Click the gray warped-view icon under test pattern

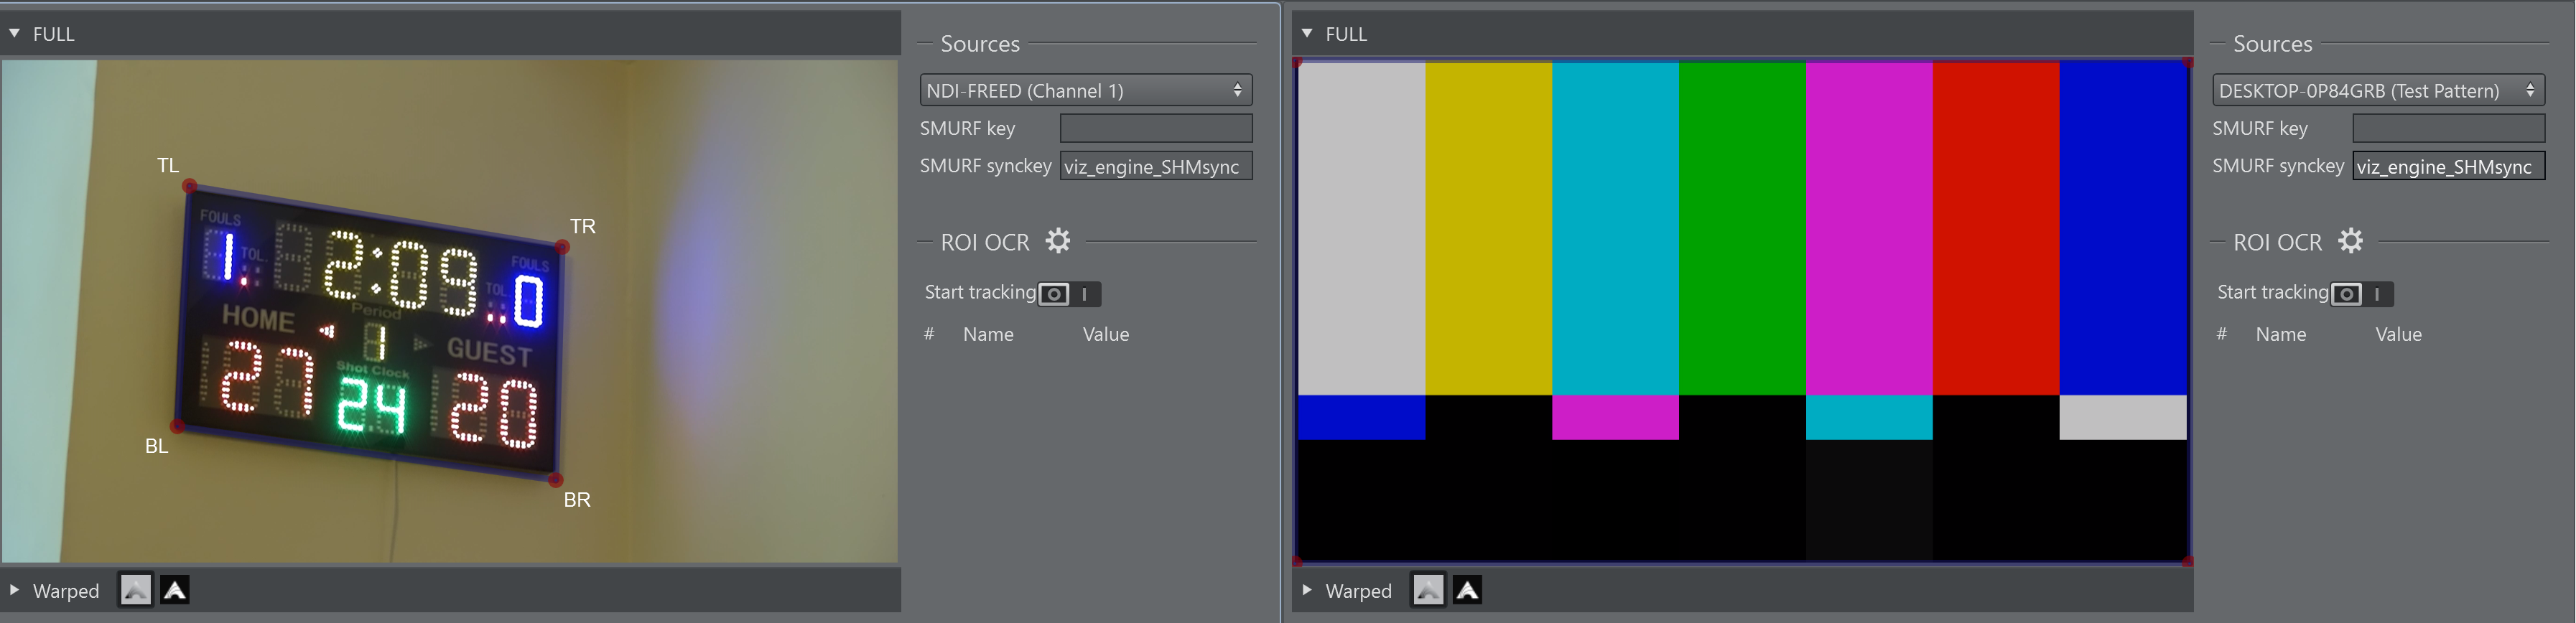point(1427,590)
